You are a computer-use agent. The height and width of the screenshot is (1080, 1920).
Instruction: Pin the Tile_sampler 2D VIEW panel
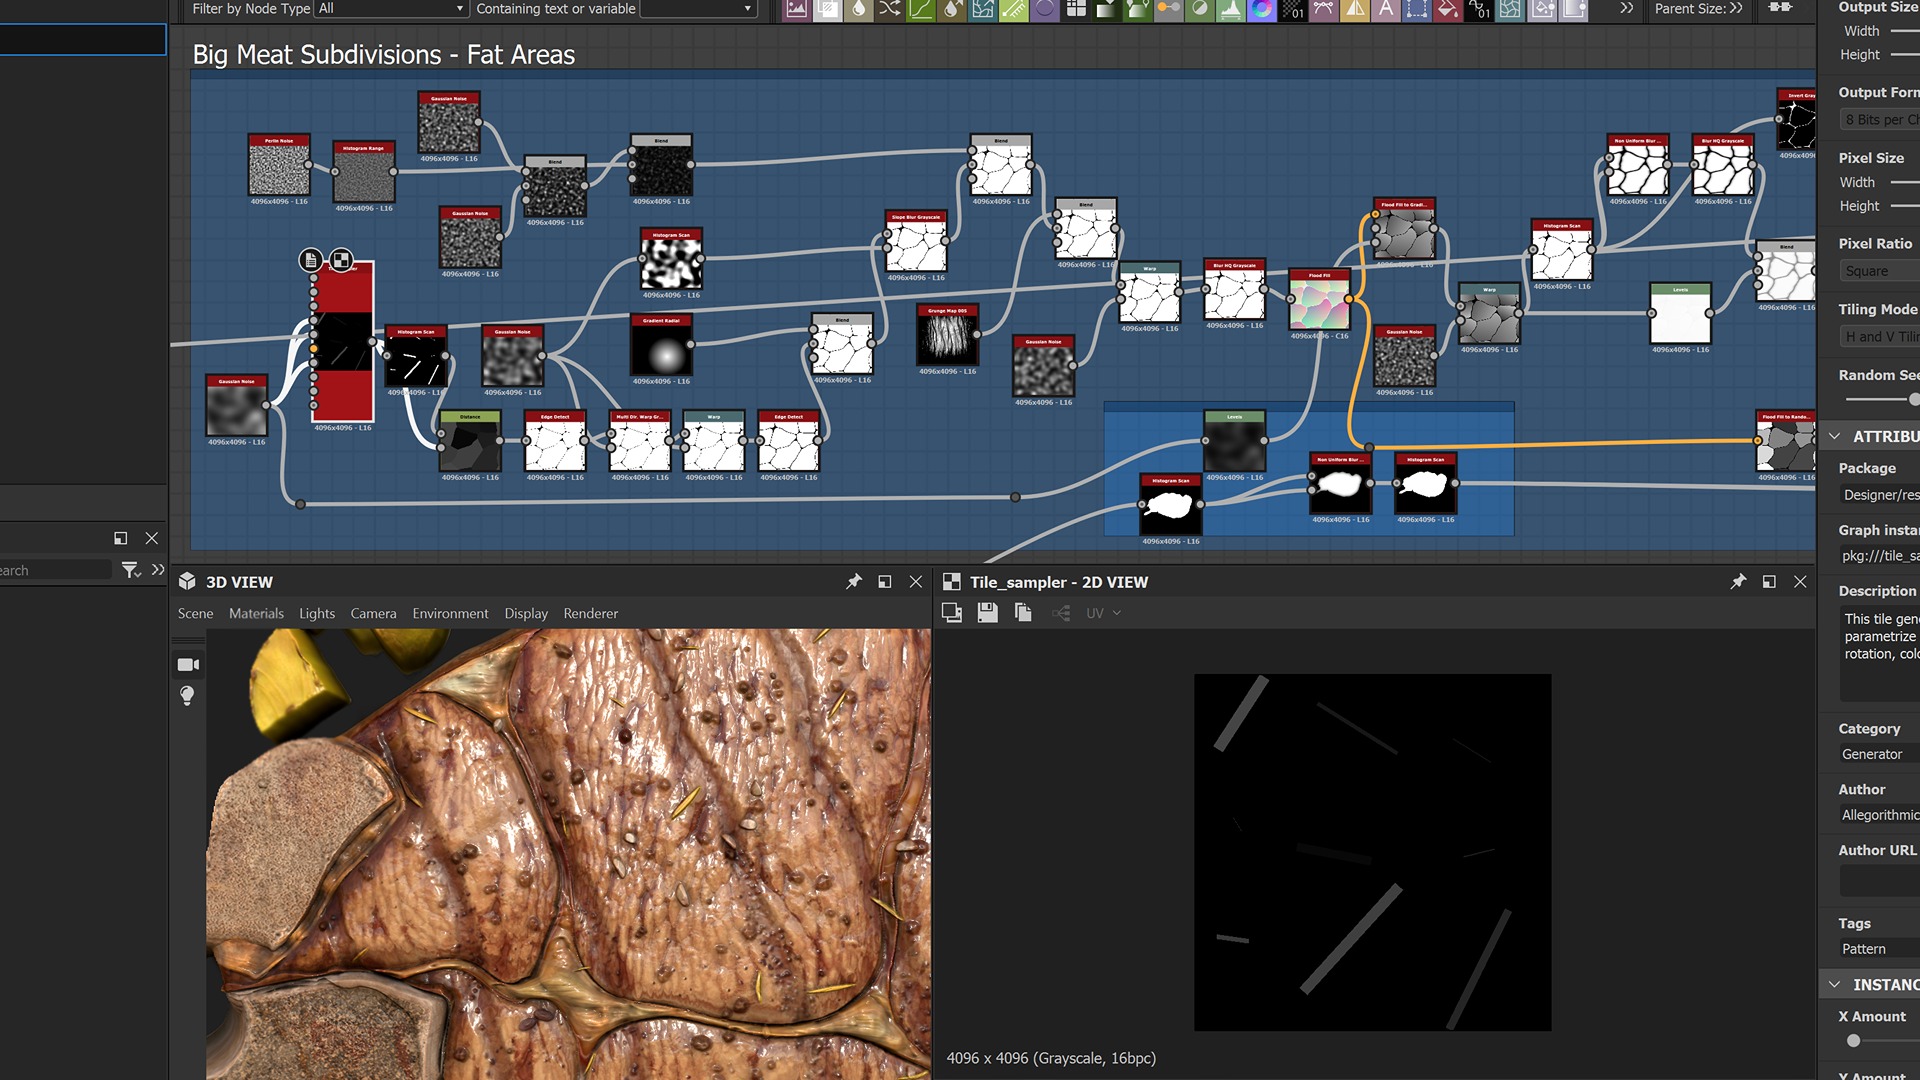pyautogui.click(x=1738, y=582)
